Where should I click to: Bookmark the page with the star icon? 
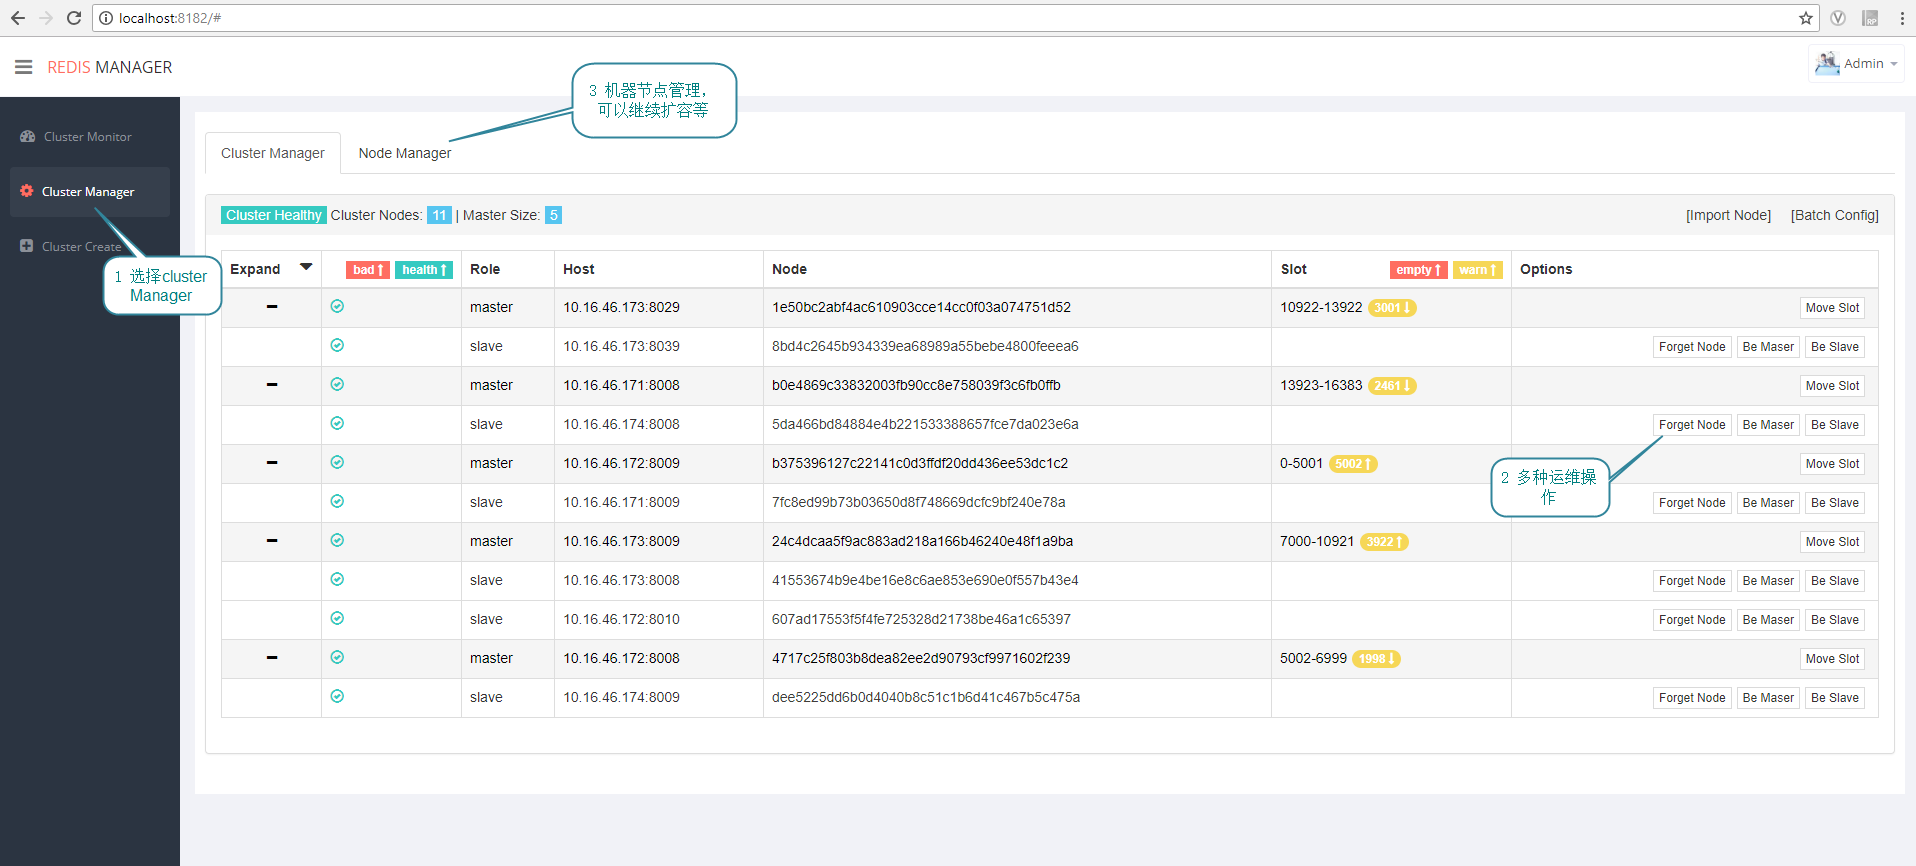point(1806,18)
